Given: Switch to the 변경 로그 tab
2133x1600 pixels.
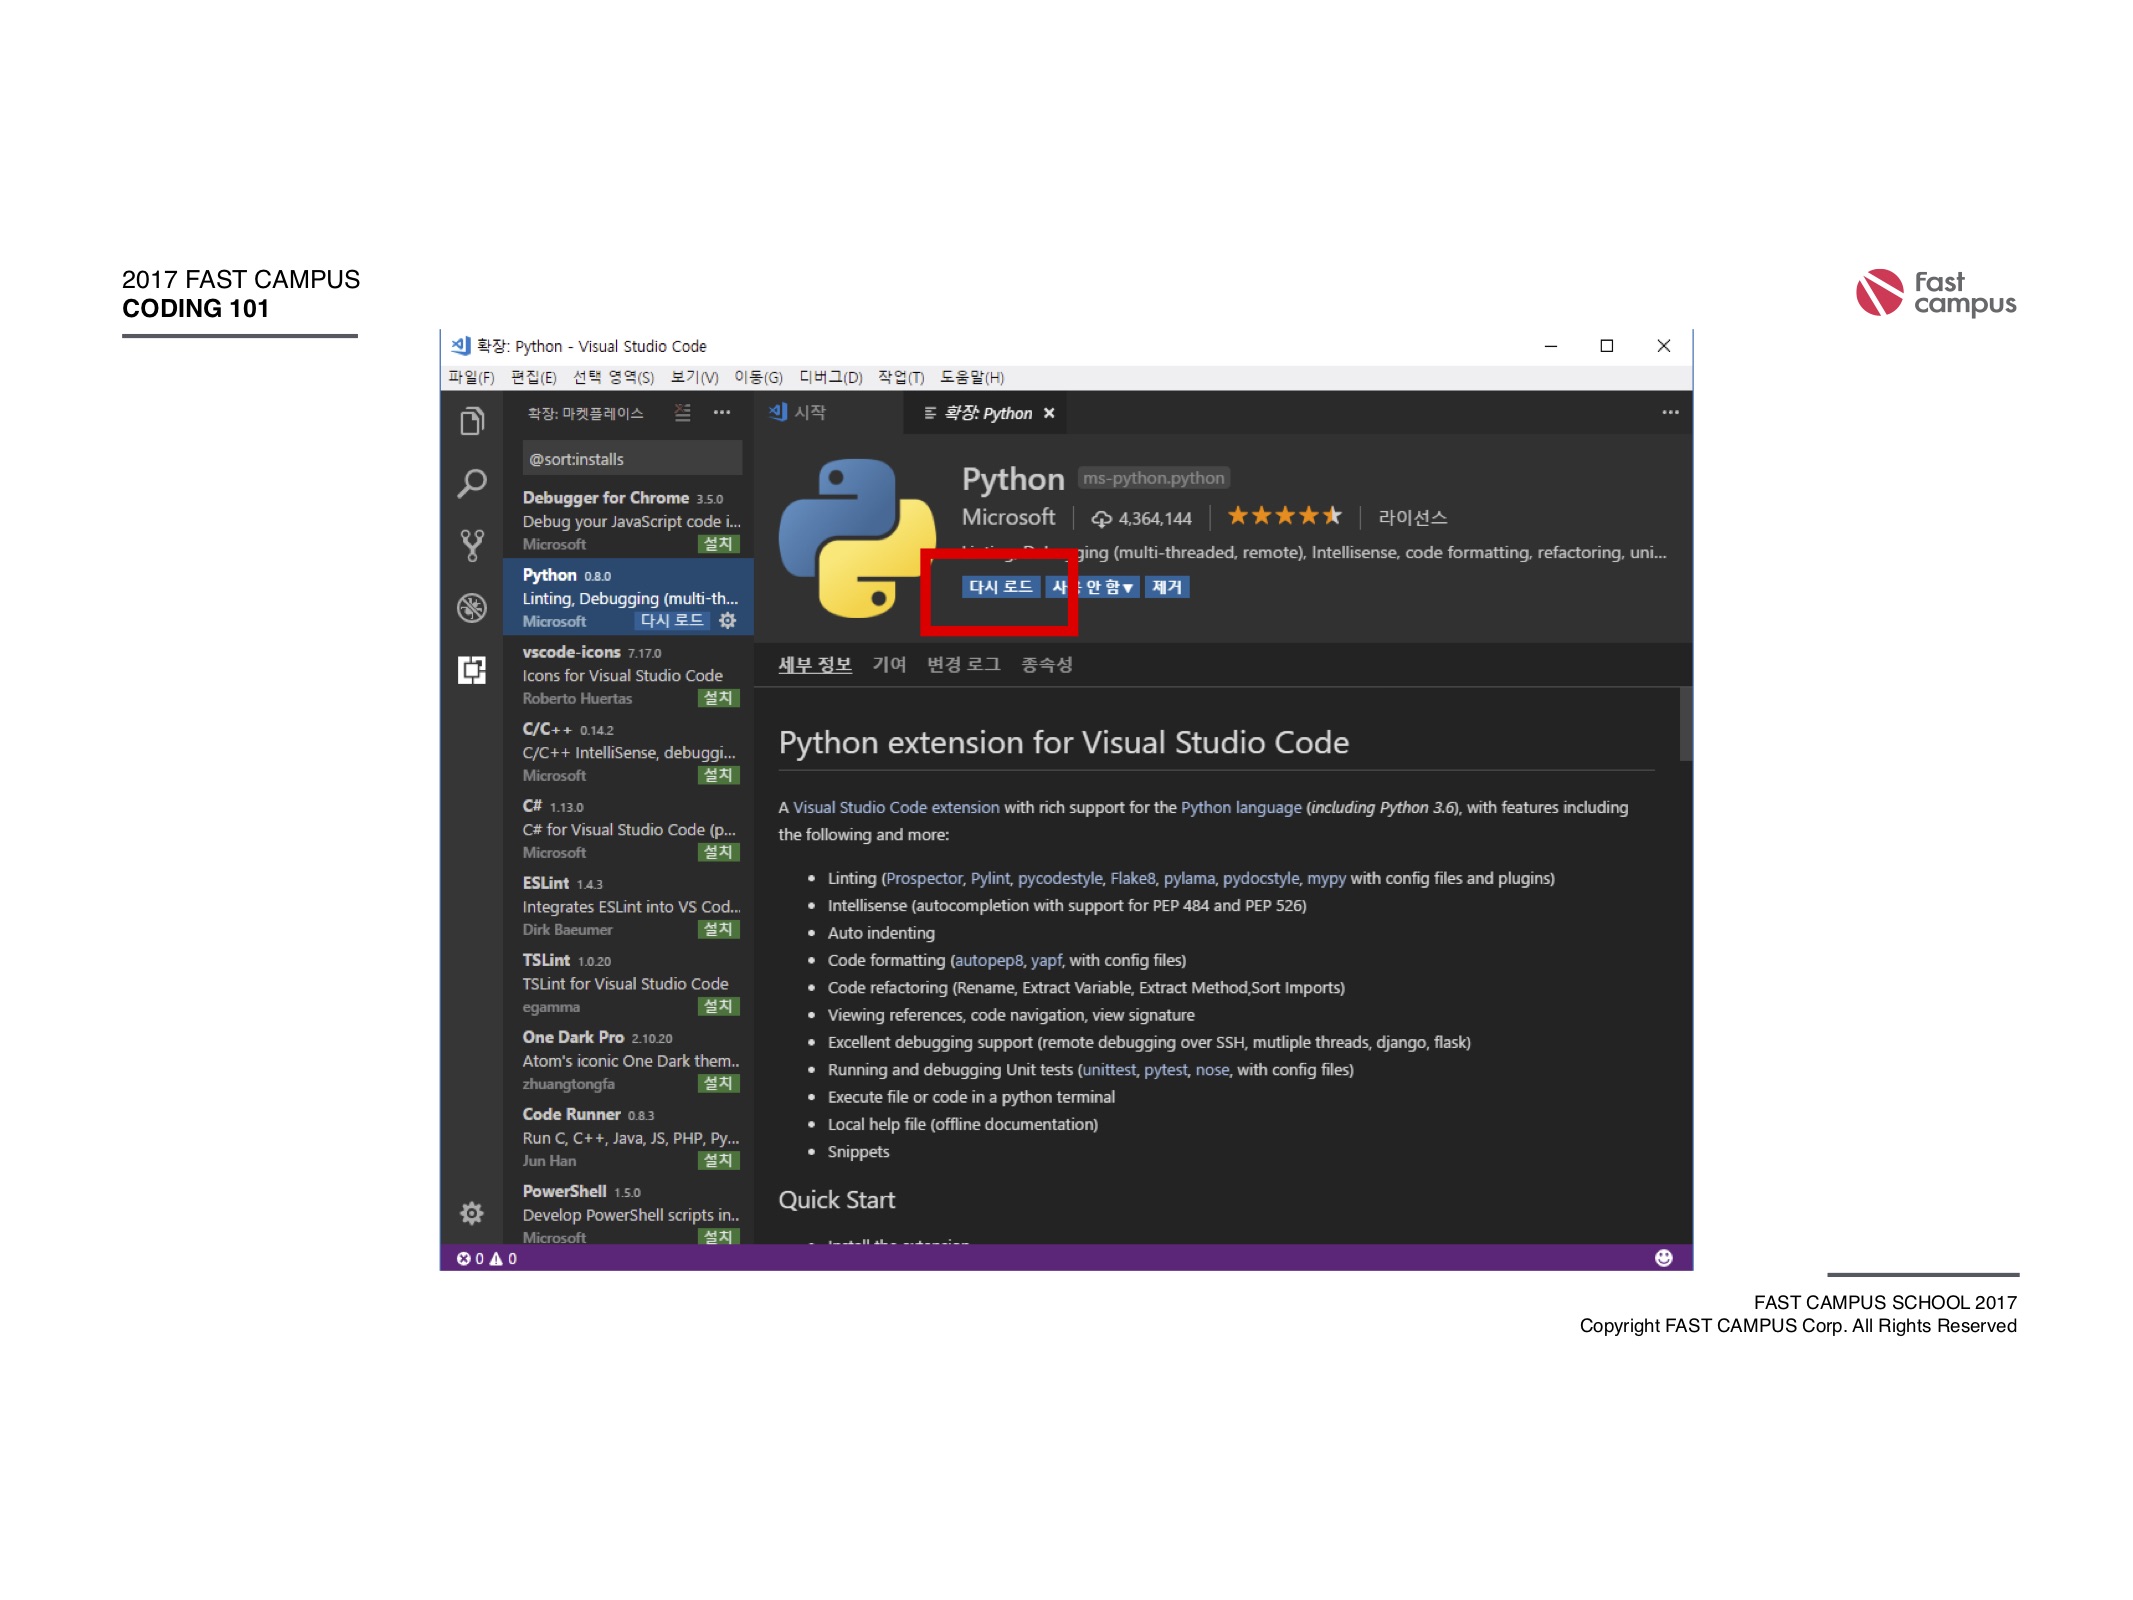Looking at the screenshot, I should (x=963, y=665).
